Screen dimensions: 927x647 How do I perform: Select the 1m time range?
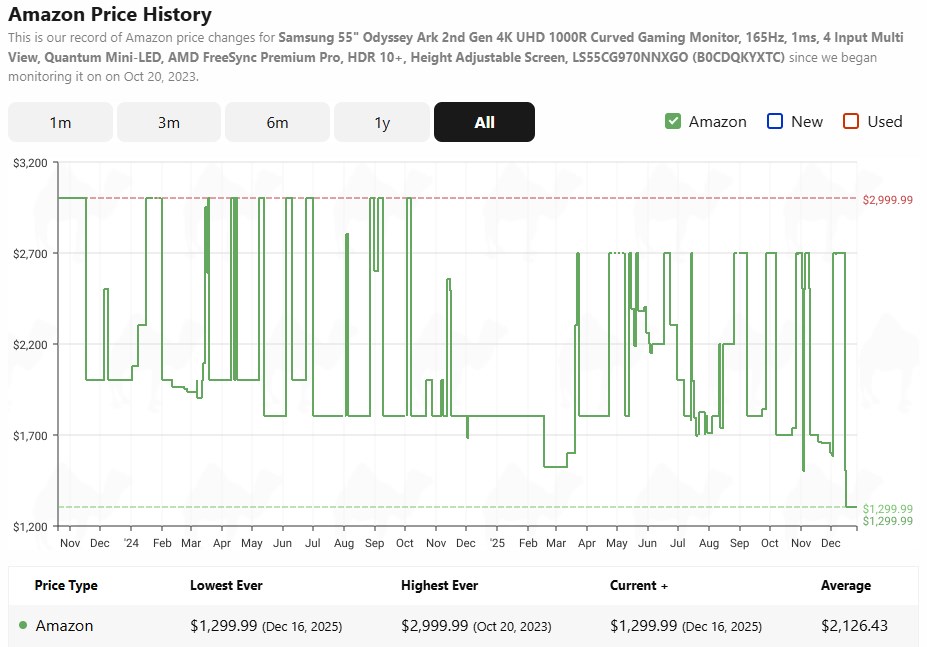click(x=60, y=122)
